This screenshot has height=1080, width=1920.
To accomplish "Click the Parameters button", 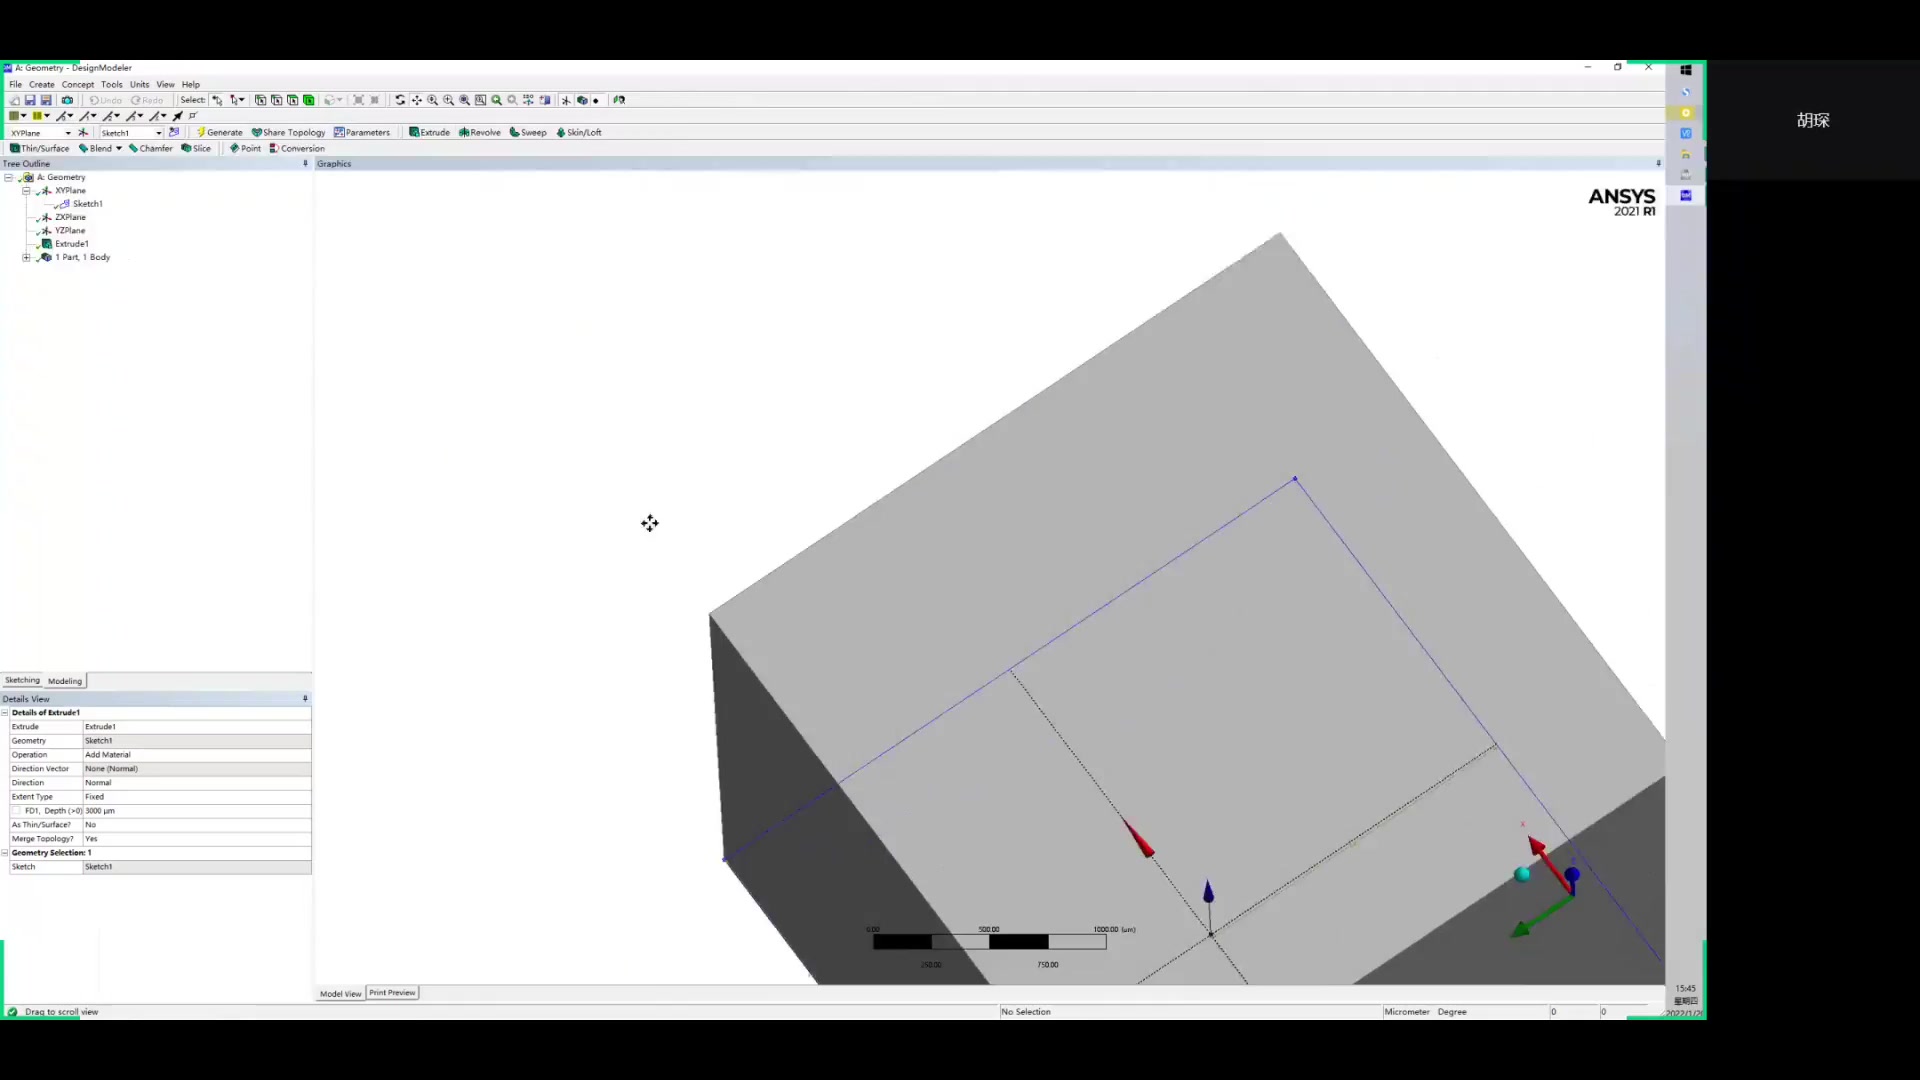I will (362, 132).
